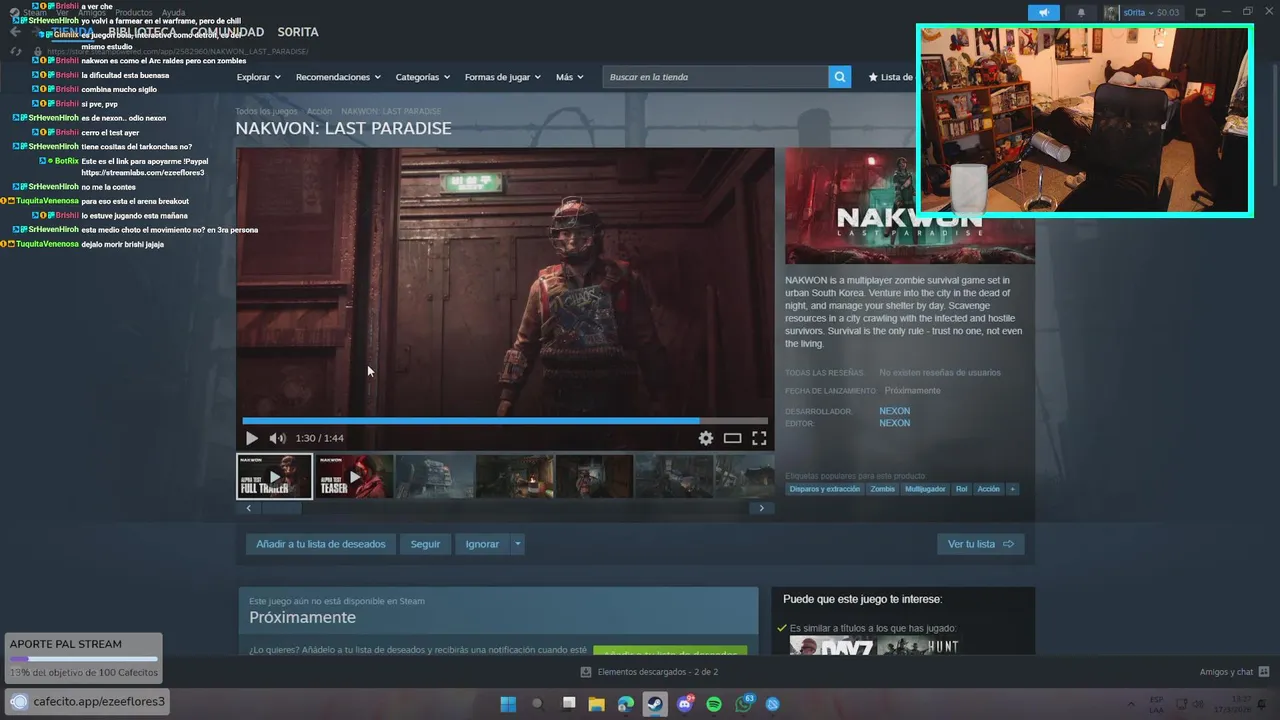Open the notifications bell icon
Image resolution: width=1280 pixels, height=720 pixels.
point(1081,12)
